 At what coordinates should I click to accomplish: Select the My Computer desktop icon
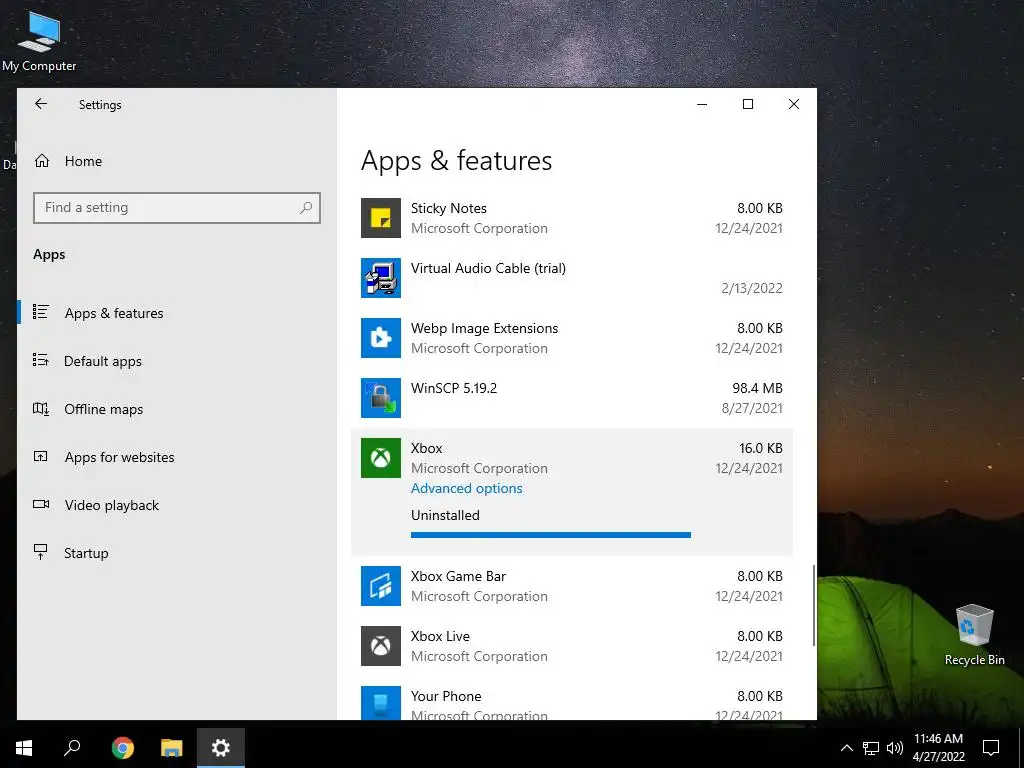point(39,40)
